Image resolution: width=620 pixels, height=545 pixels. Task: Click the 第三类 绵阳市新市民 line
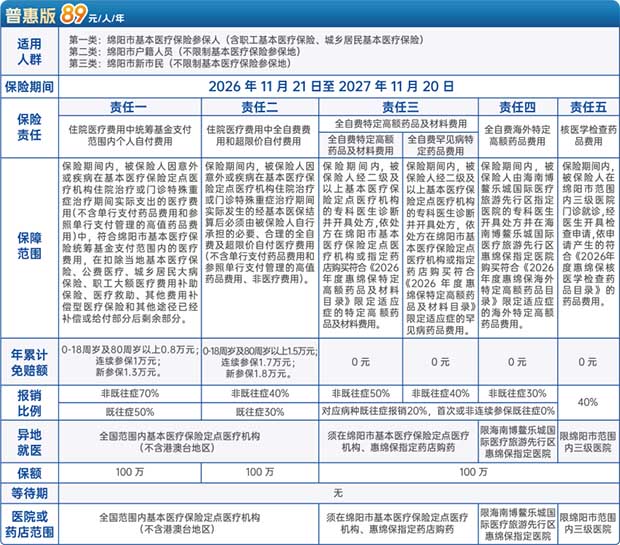pyautogui.click(x=180, y=63)
